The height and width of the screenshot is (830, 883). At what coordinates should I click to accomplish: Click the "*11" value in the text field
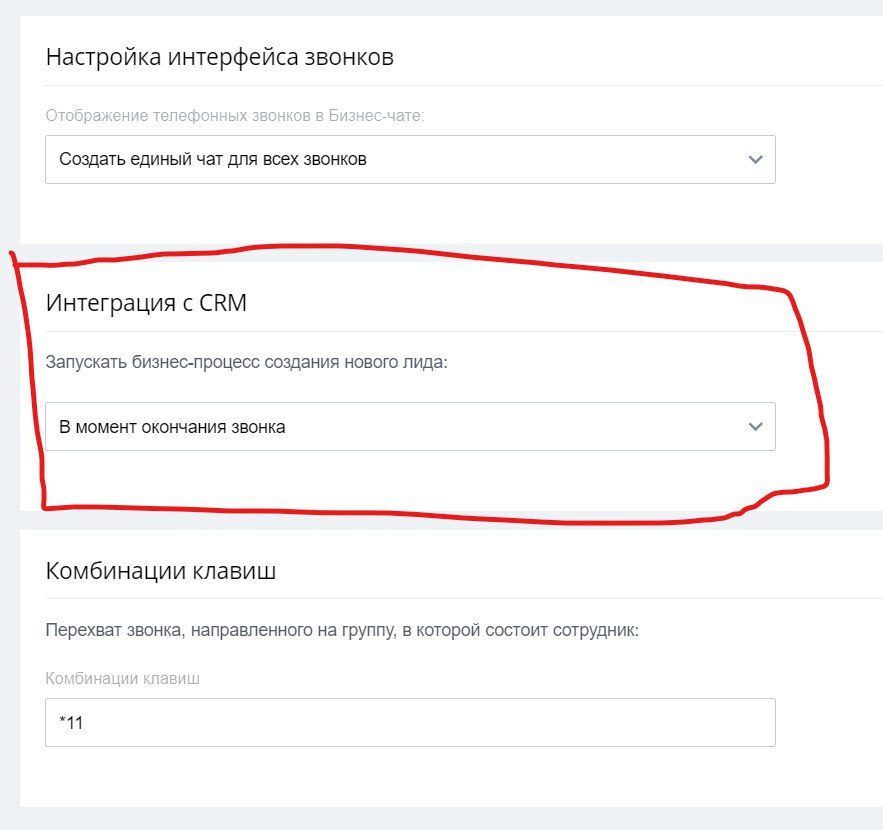coord(71,723)
